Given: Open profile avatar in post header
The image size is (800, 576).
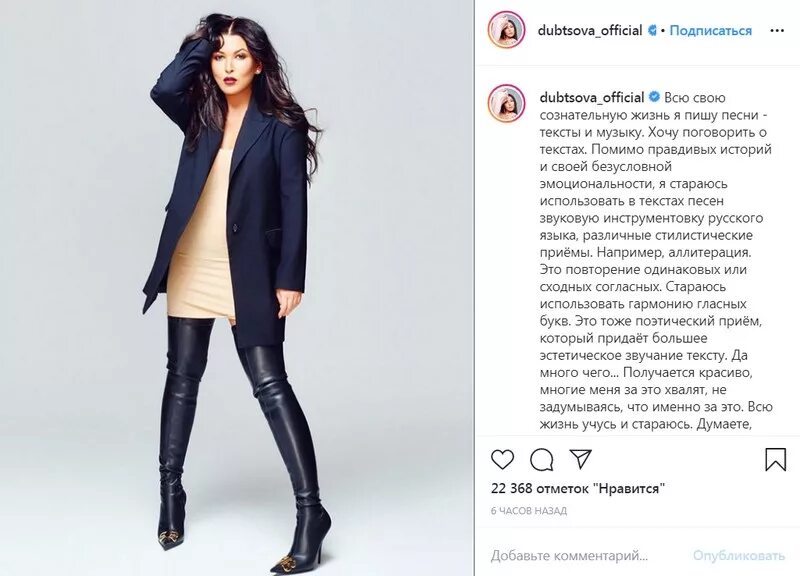Looking at the screenshot, I should point(507,30).
